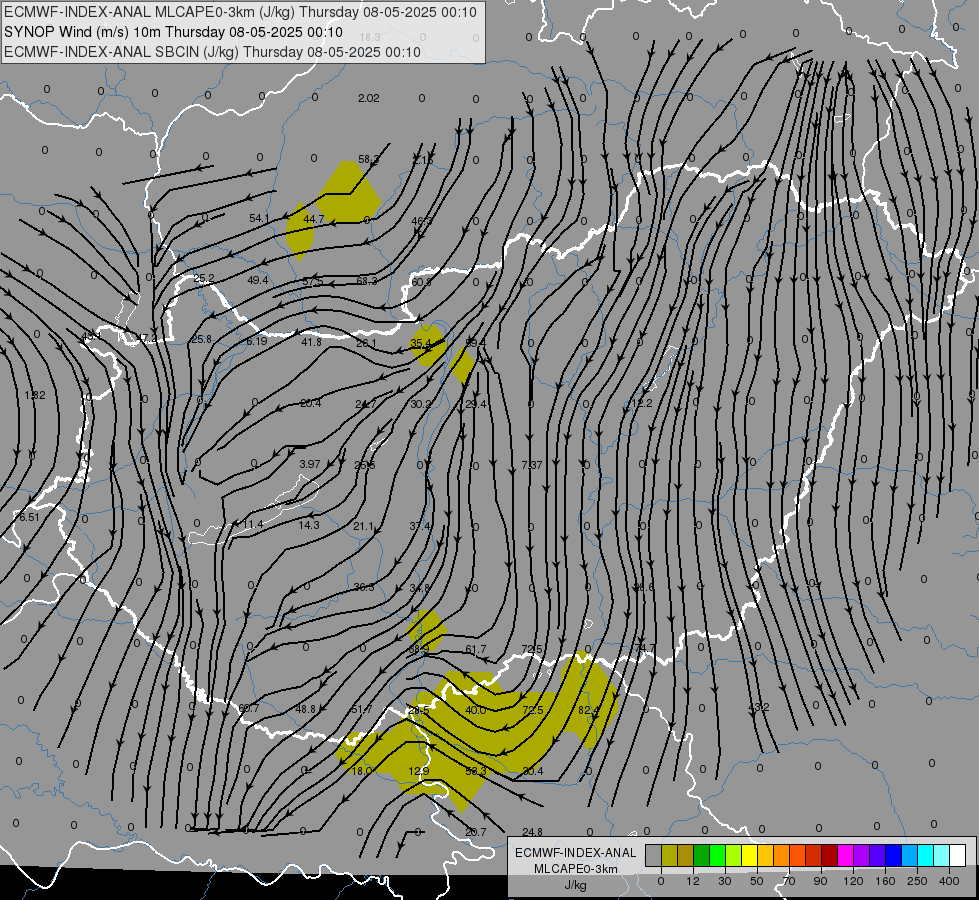Click the map value '14.3'

308,525
